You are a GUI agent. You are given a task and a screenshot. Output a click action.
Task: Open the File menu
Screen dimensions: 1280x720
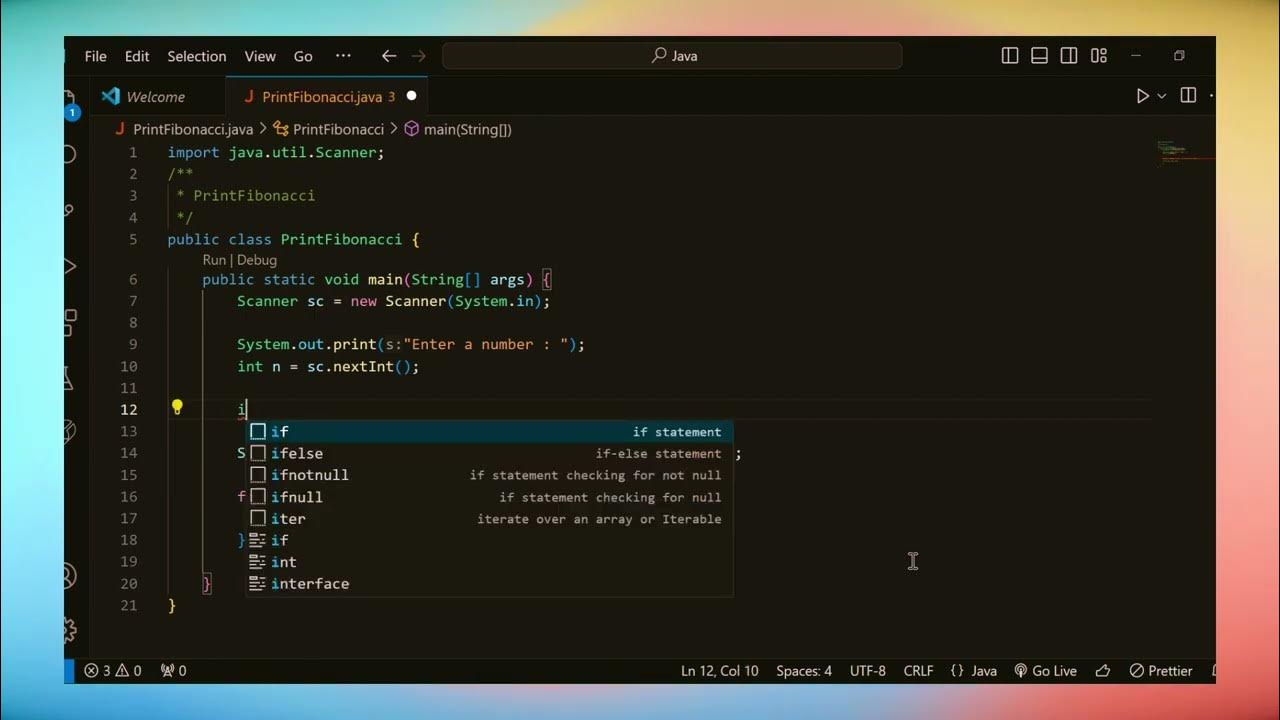(95, 56)
